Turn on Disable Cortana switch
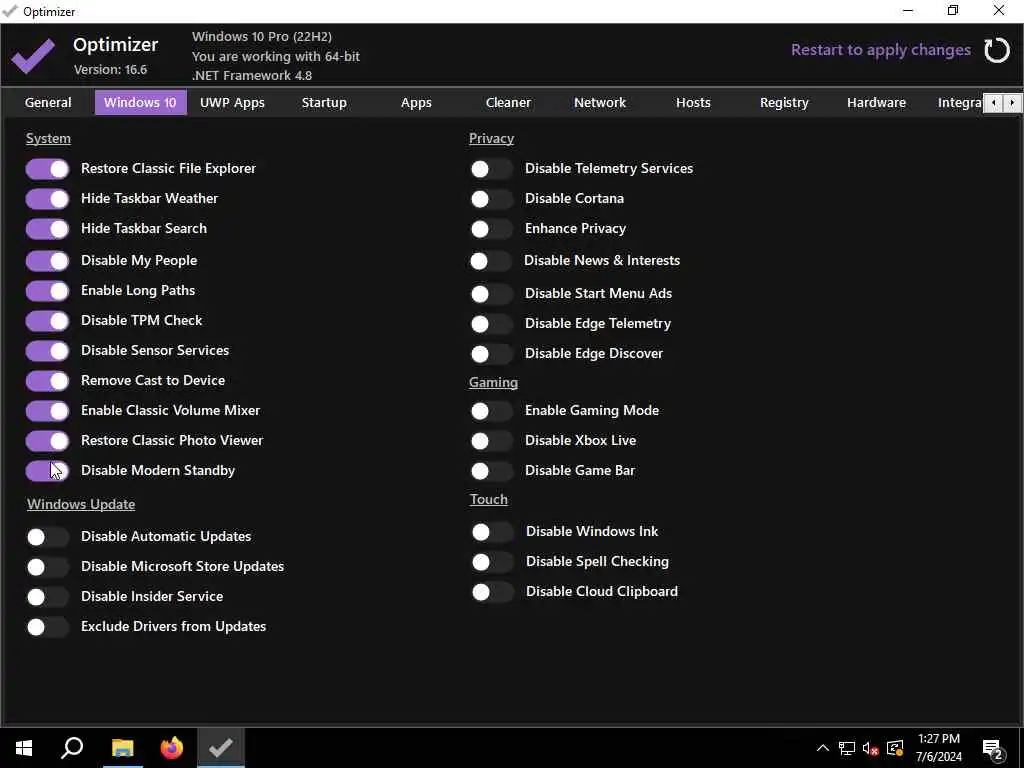 pyautogui.click(x=491, y=199)
